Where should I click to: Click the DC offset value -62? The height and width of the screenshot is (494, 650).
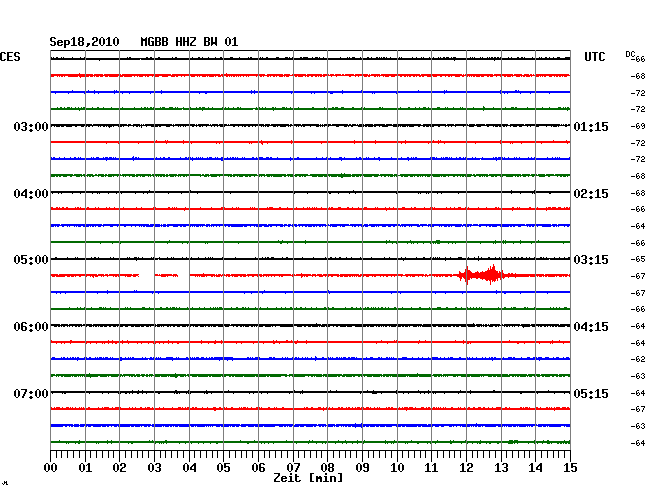click(638, 359)
